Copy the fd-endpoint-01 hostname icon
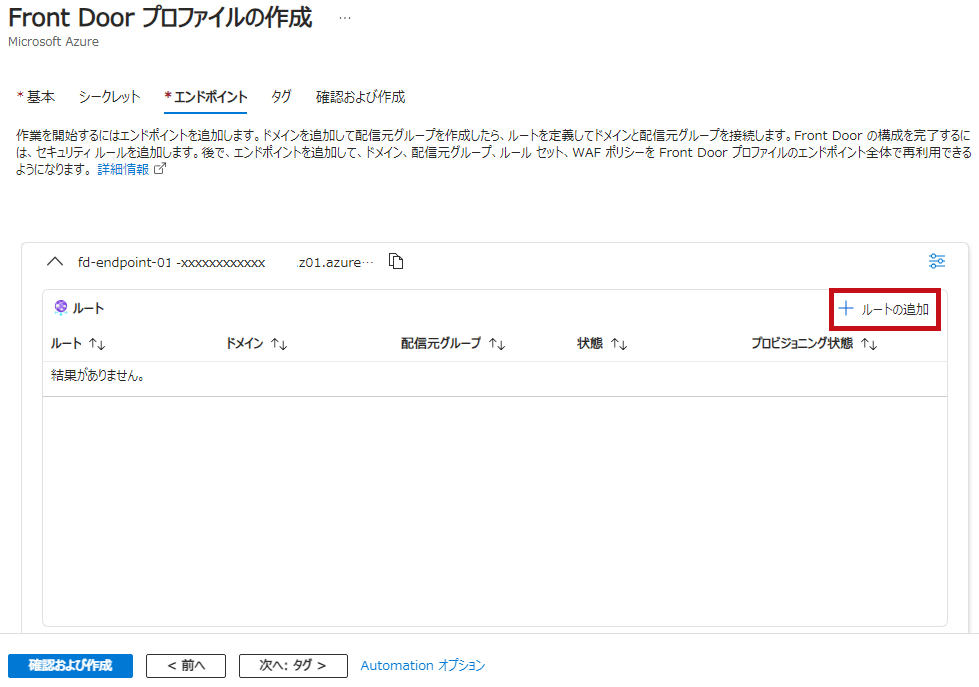The width and height of the screenshot is (979, 687). tap(396, 261)
